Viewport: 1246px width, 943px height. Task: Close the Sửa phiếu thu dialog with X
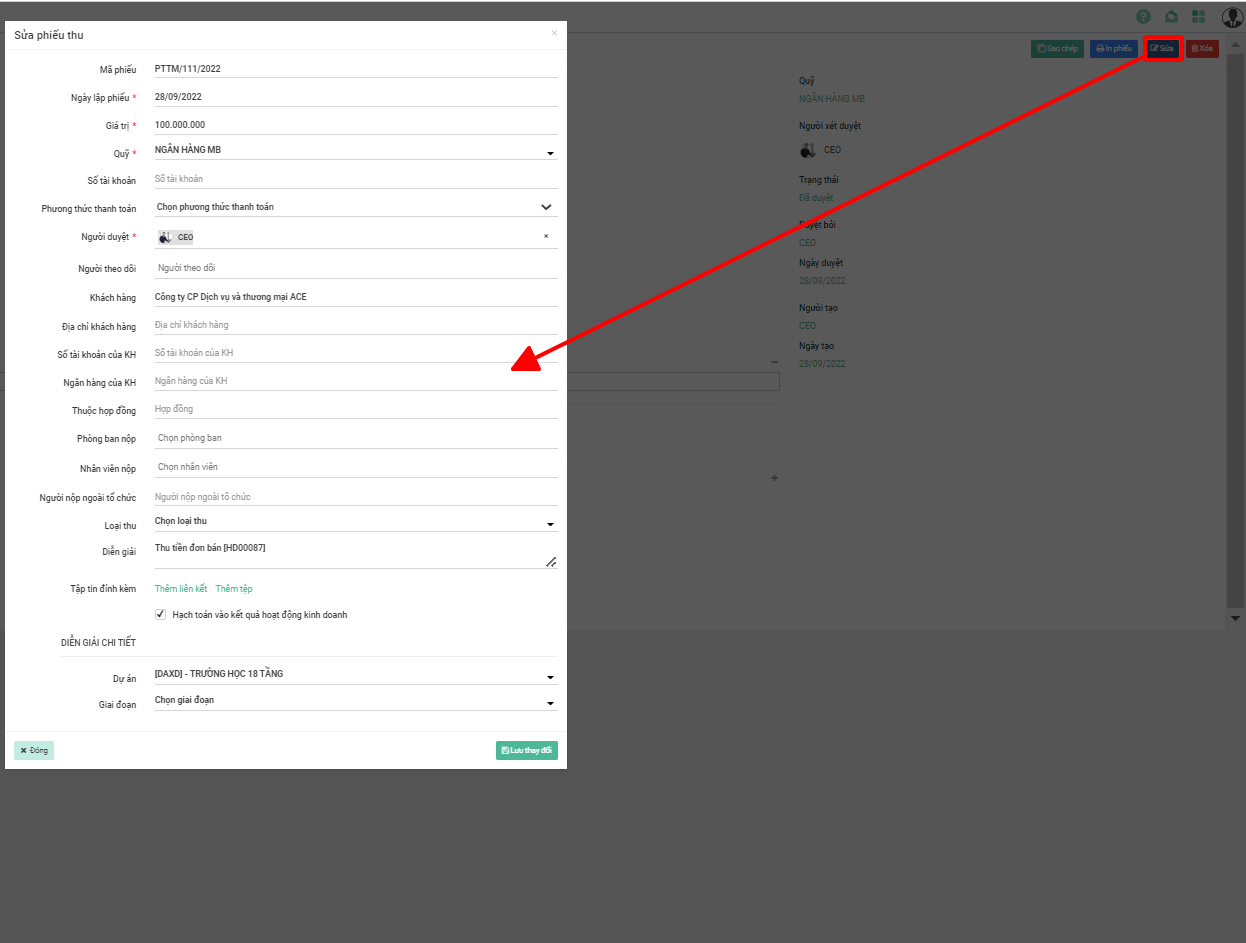click(x=555, y=33)
